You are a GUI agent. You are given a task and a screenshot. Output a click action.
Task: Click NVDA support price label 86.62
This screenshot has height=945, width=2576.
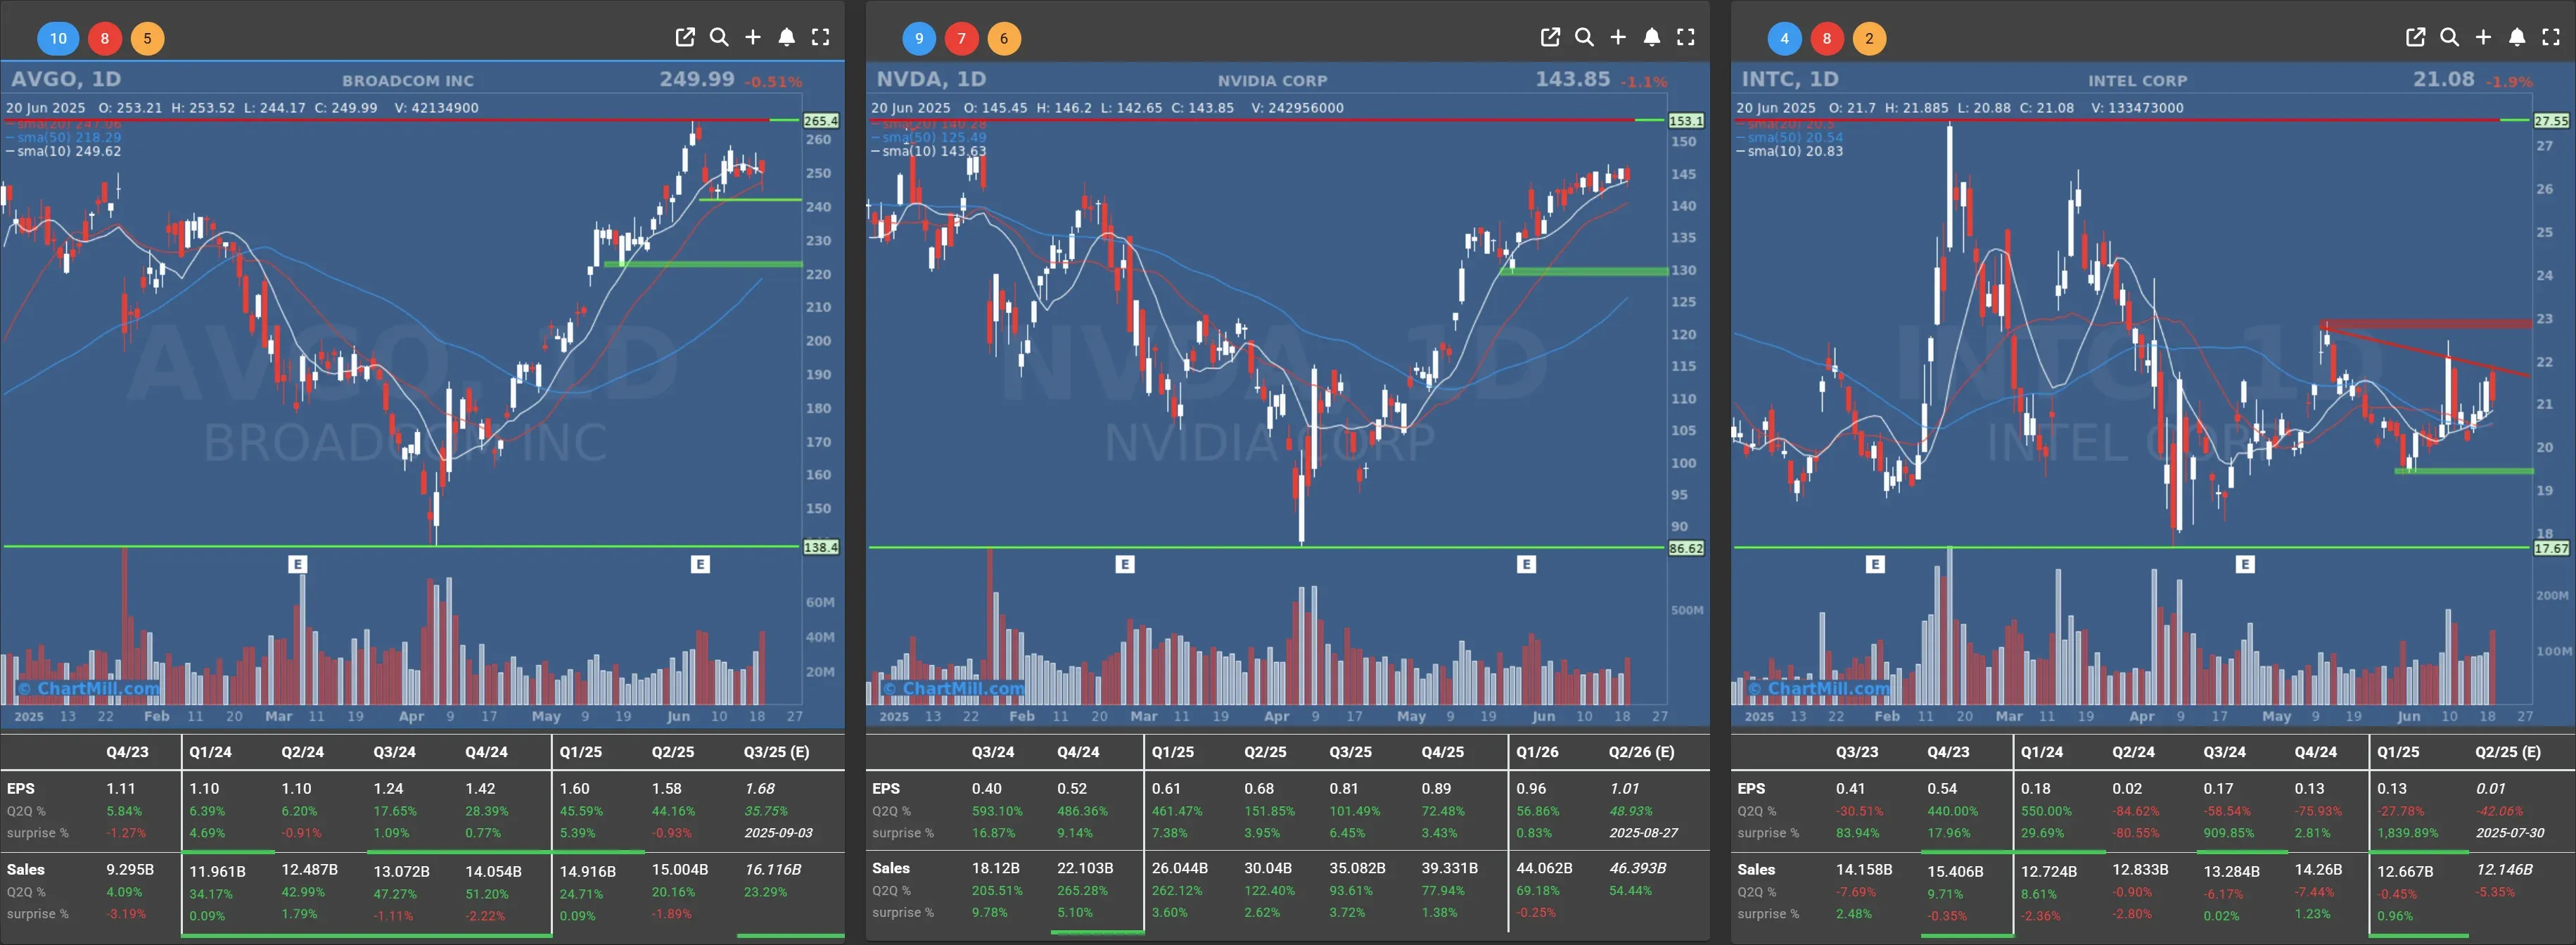pos(1686,548)
